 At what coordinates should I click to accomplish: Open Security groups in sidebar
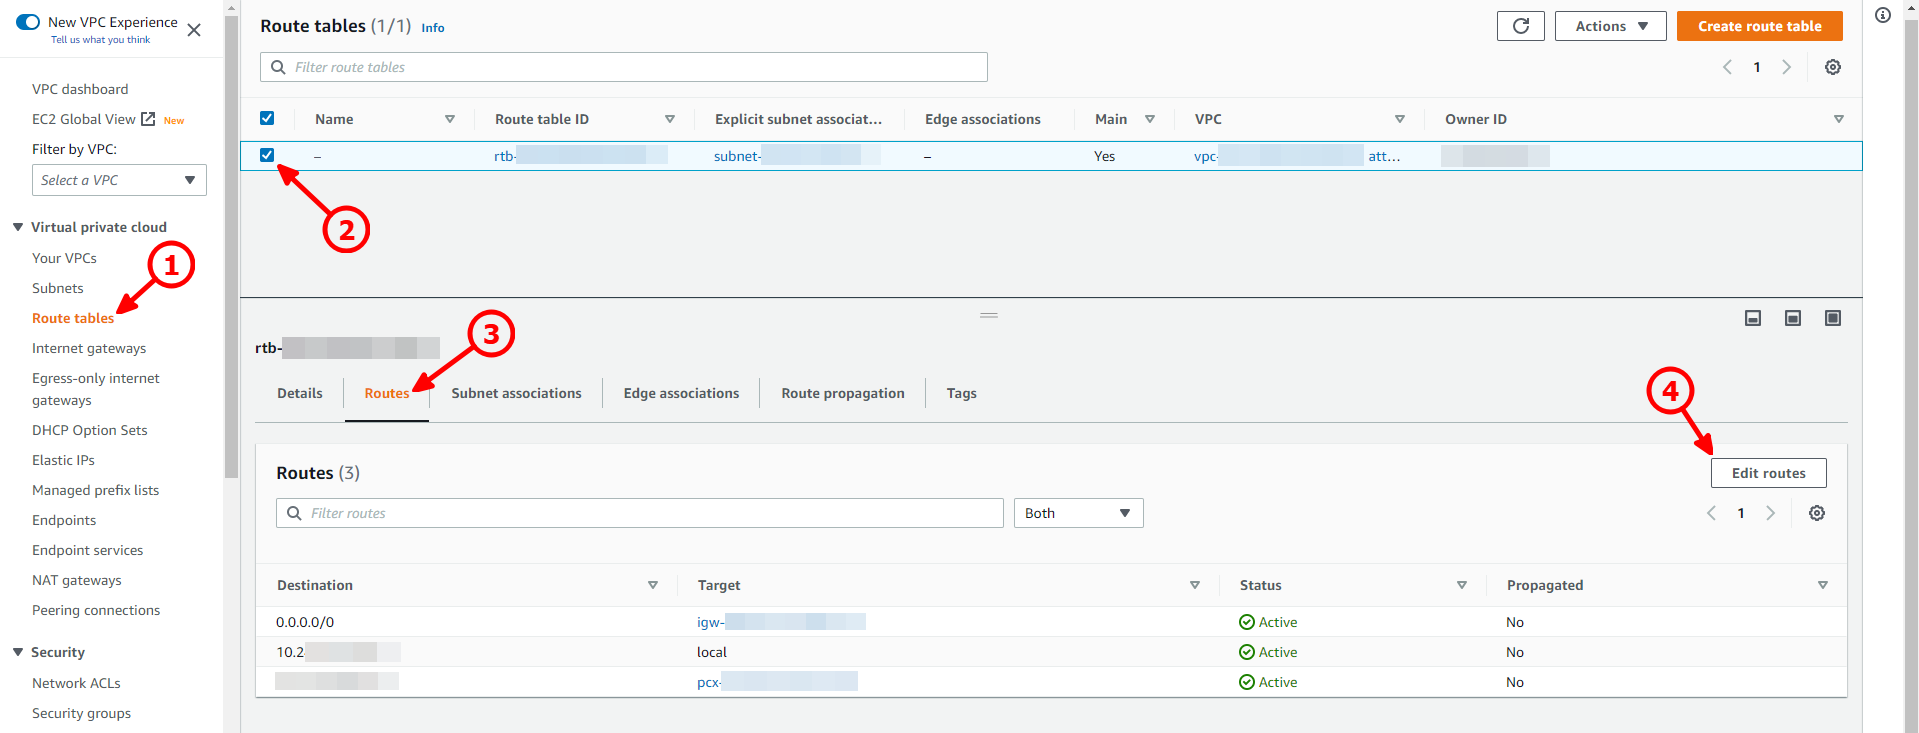click(x=82, y=713)
